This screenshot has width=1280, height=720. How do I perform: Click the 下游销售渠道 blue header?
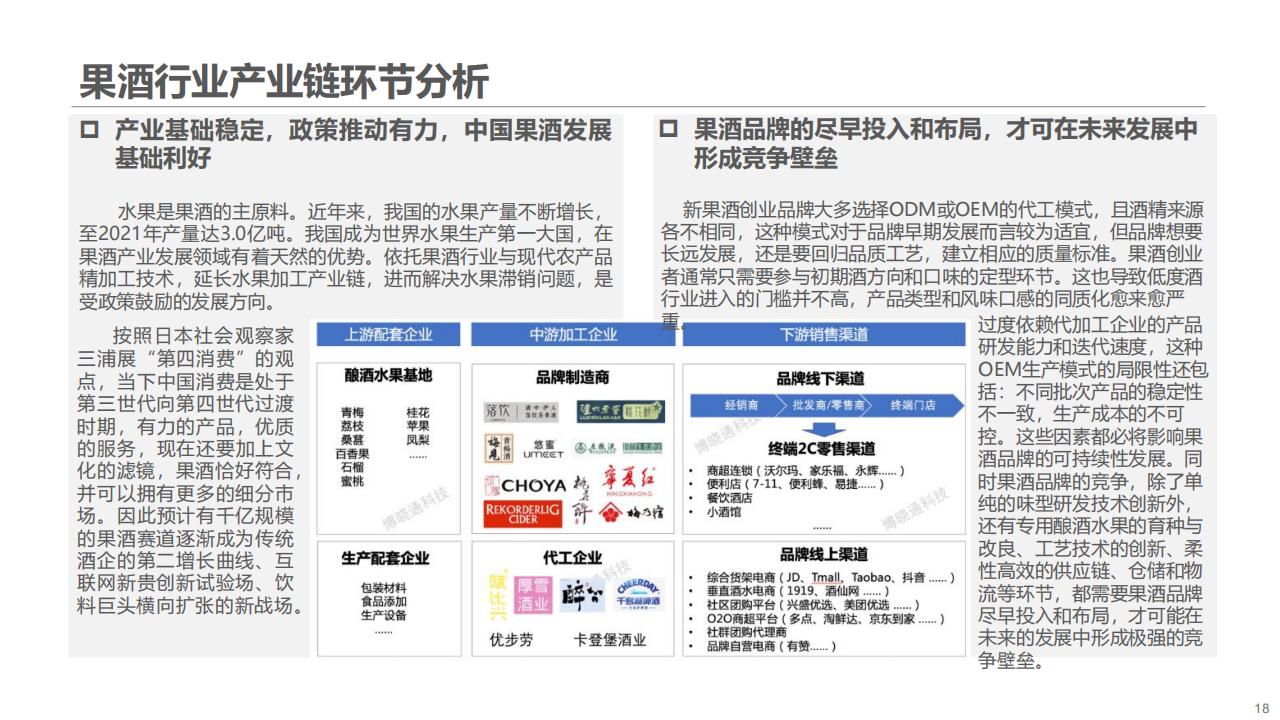click(822, 335)
